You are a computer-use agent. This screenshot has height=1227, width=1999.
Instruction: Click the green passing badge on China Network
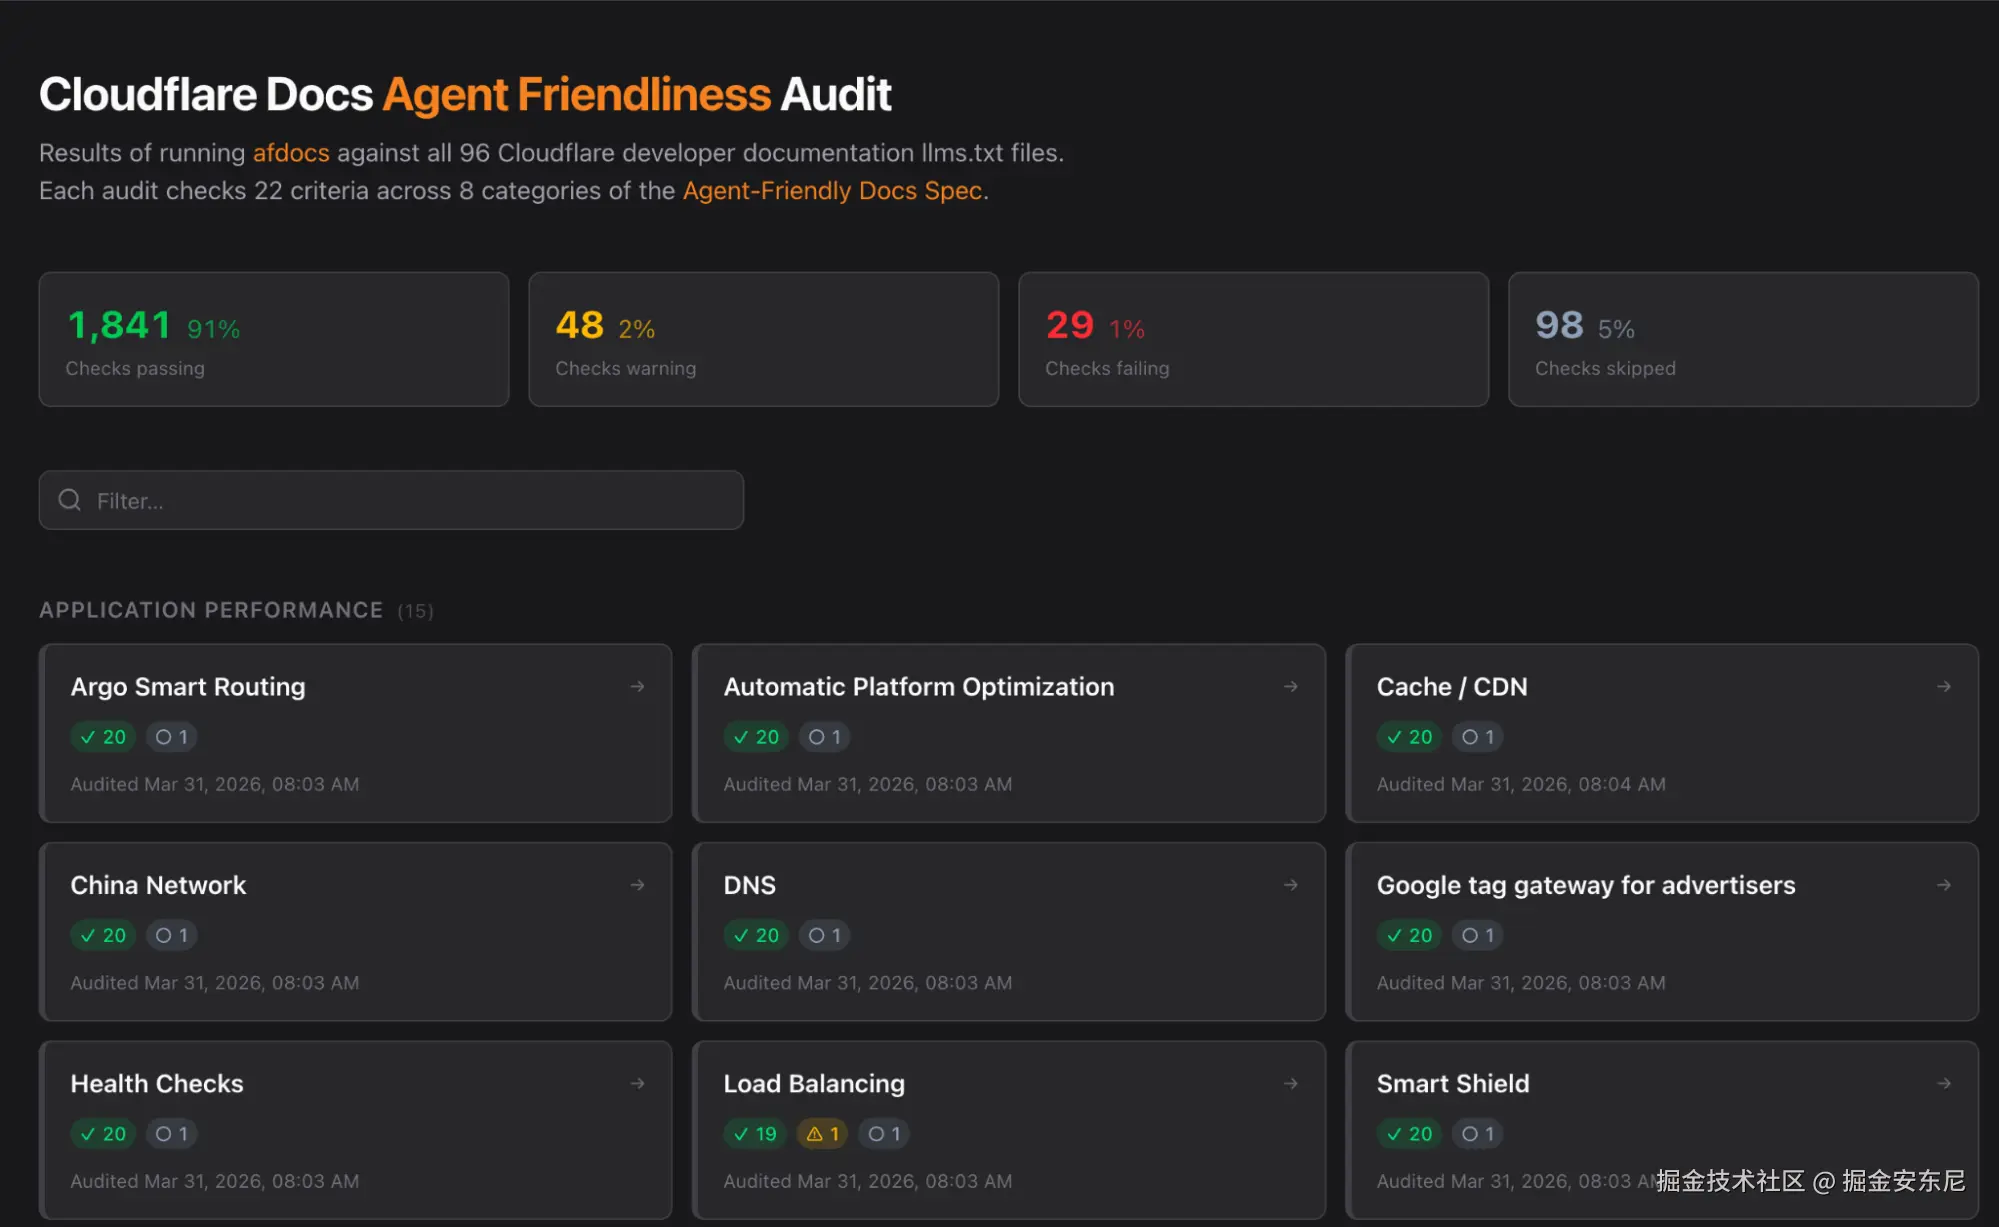click(103, 935)
